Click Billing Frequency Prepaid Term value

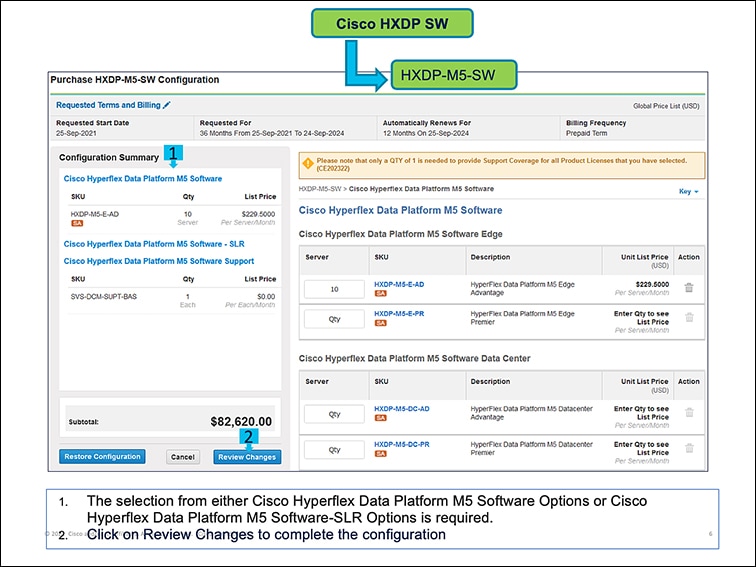coord(586,133)
